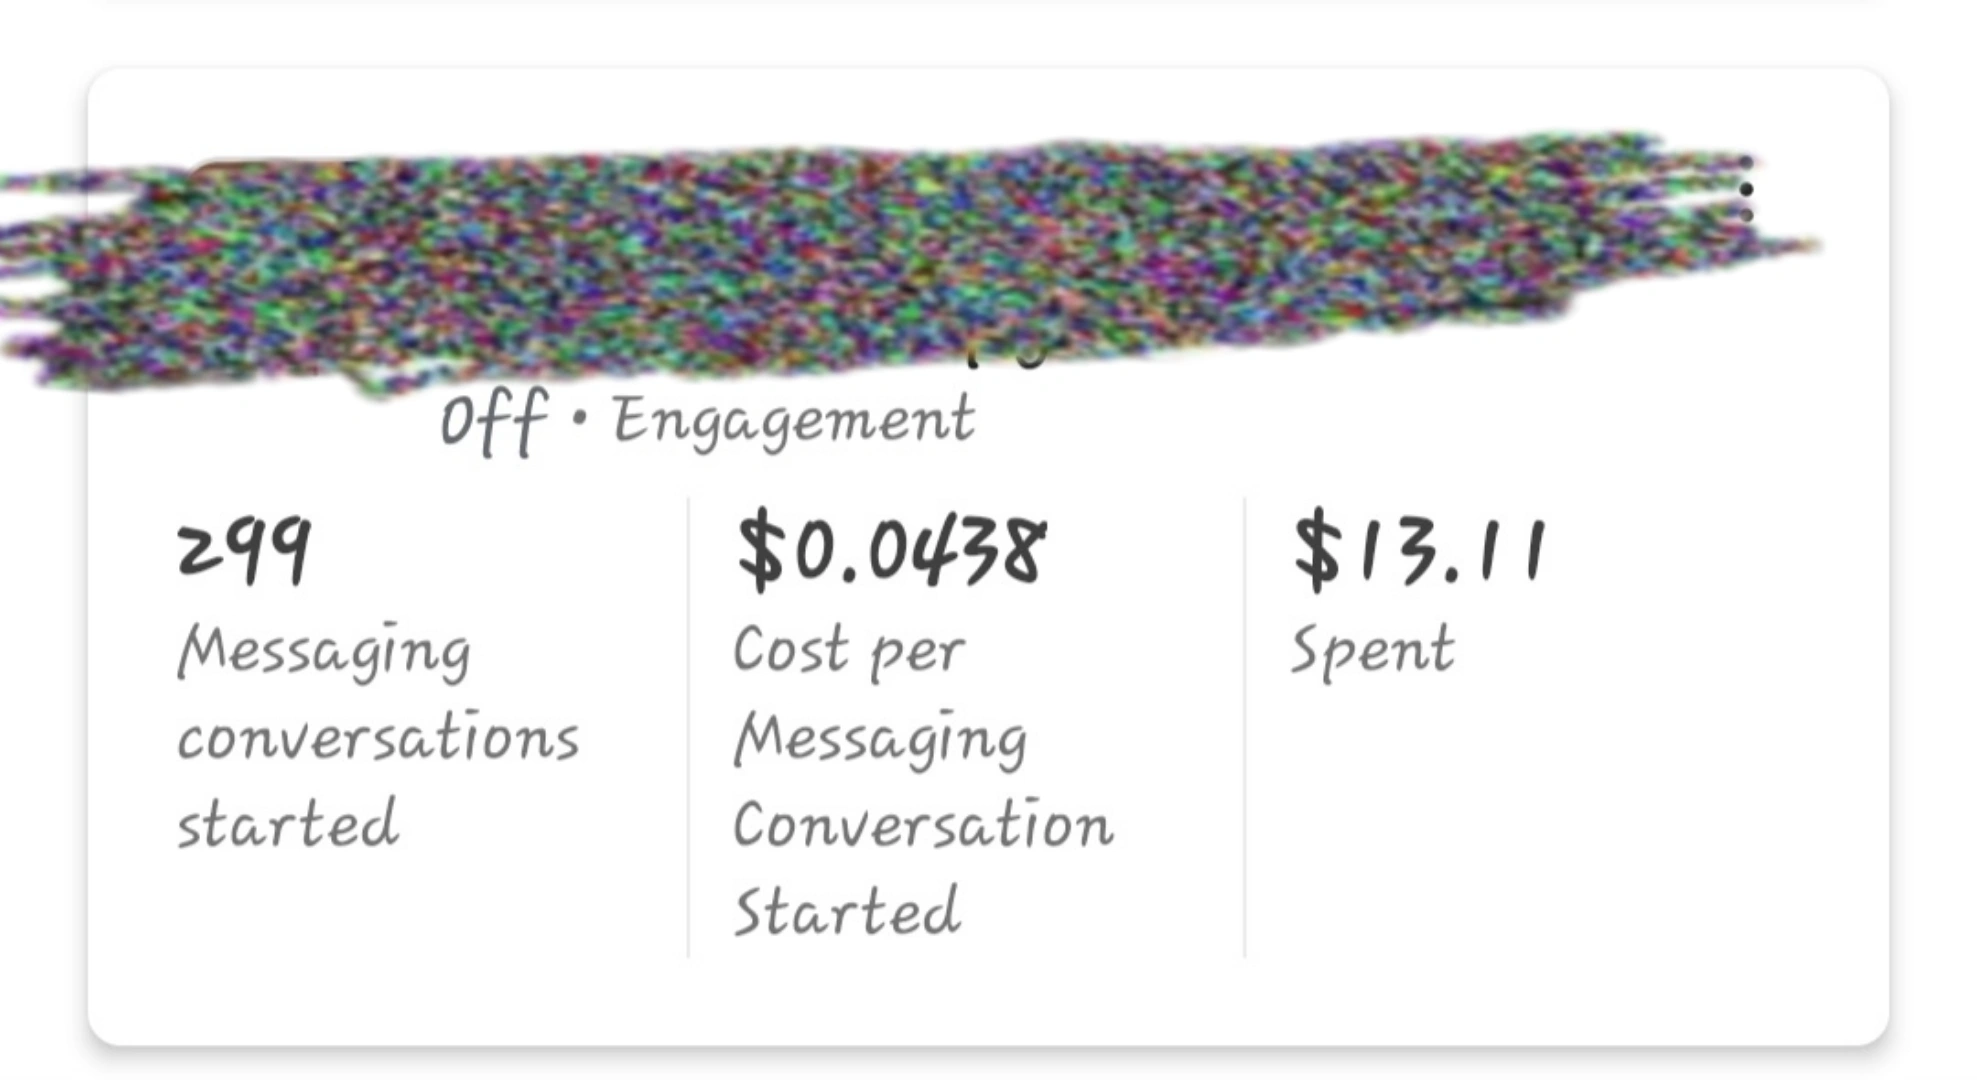Viewport: 1977px width, 1080px height.
Task: Click the Engagement objective text
Action: pyautogui.click(x=793, y=421)
